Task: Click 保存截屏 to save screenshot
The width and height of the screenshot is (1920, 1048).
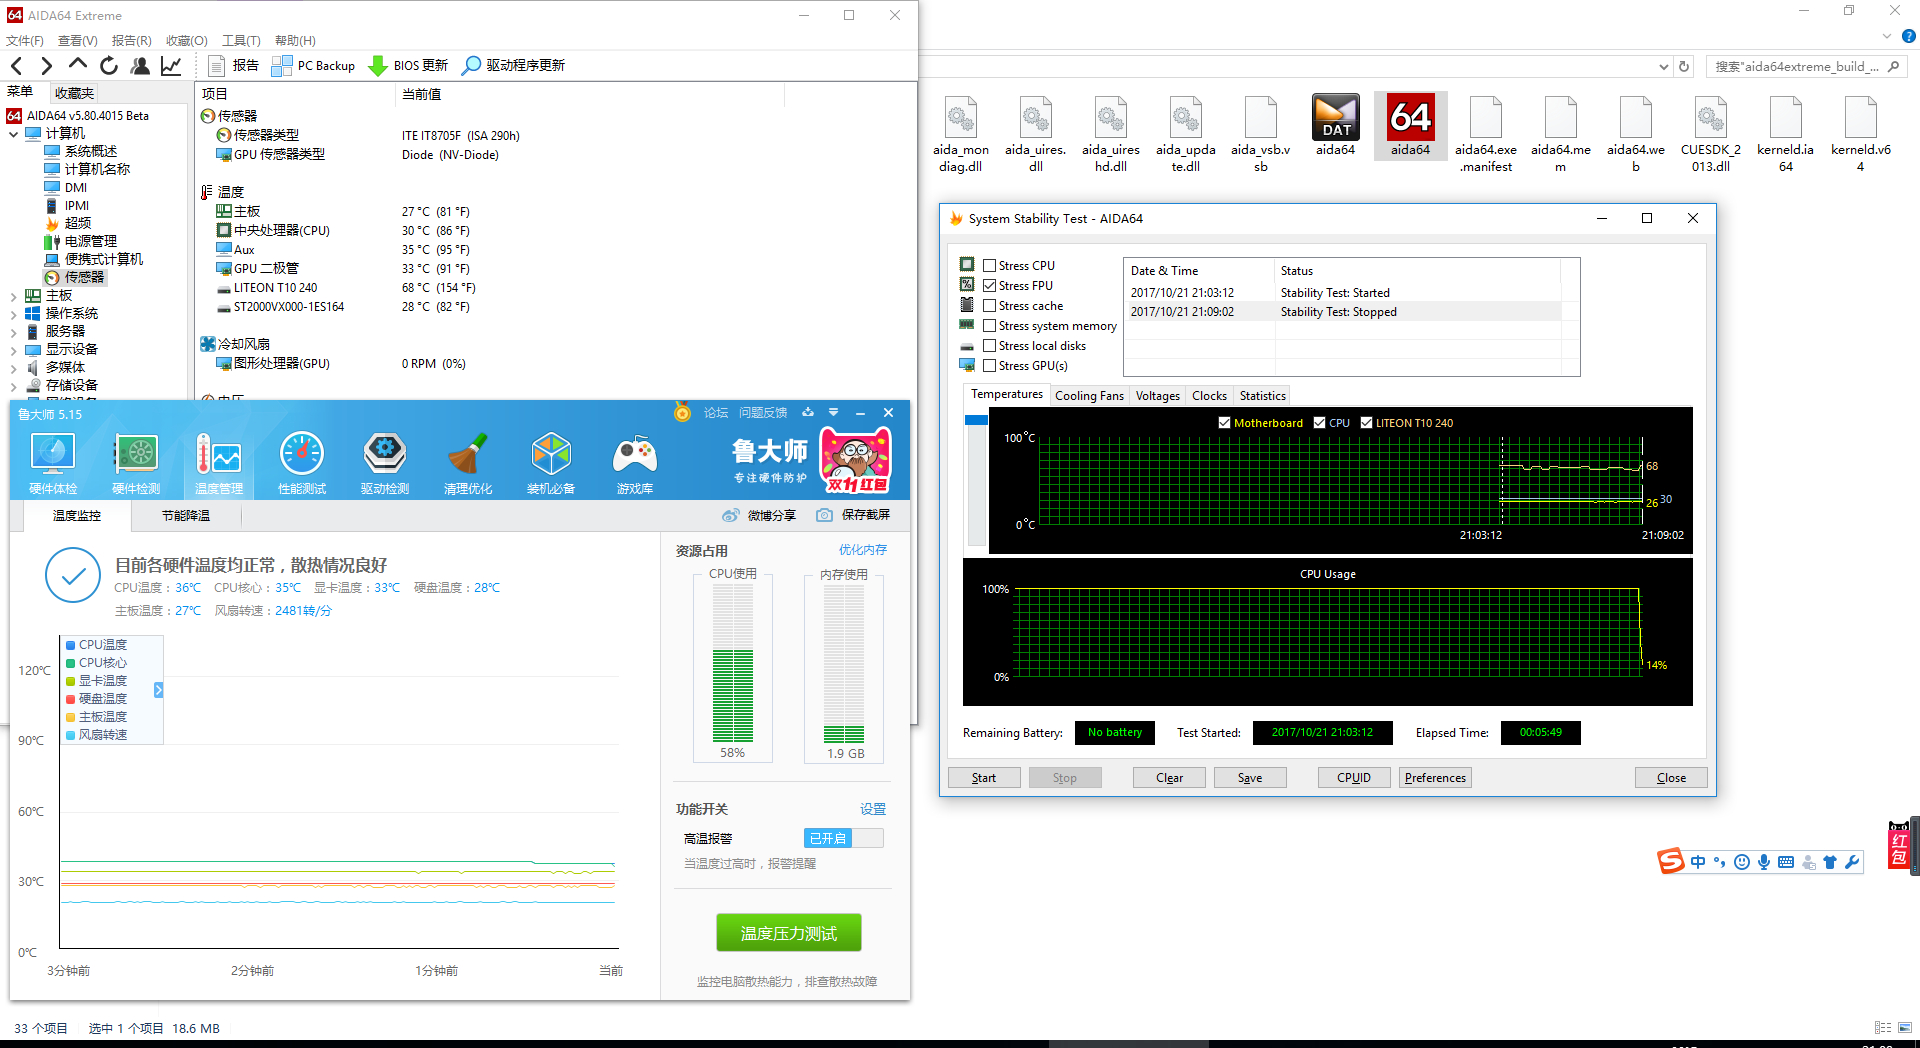Action: [853, 515]
